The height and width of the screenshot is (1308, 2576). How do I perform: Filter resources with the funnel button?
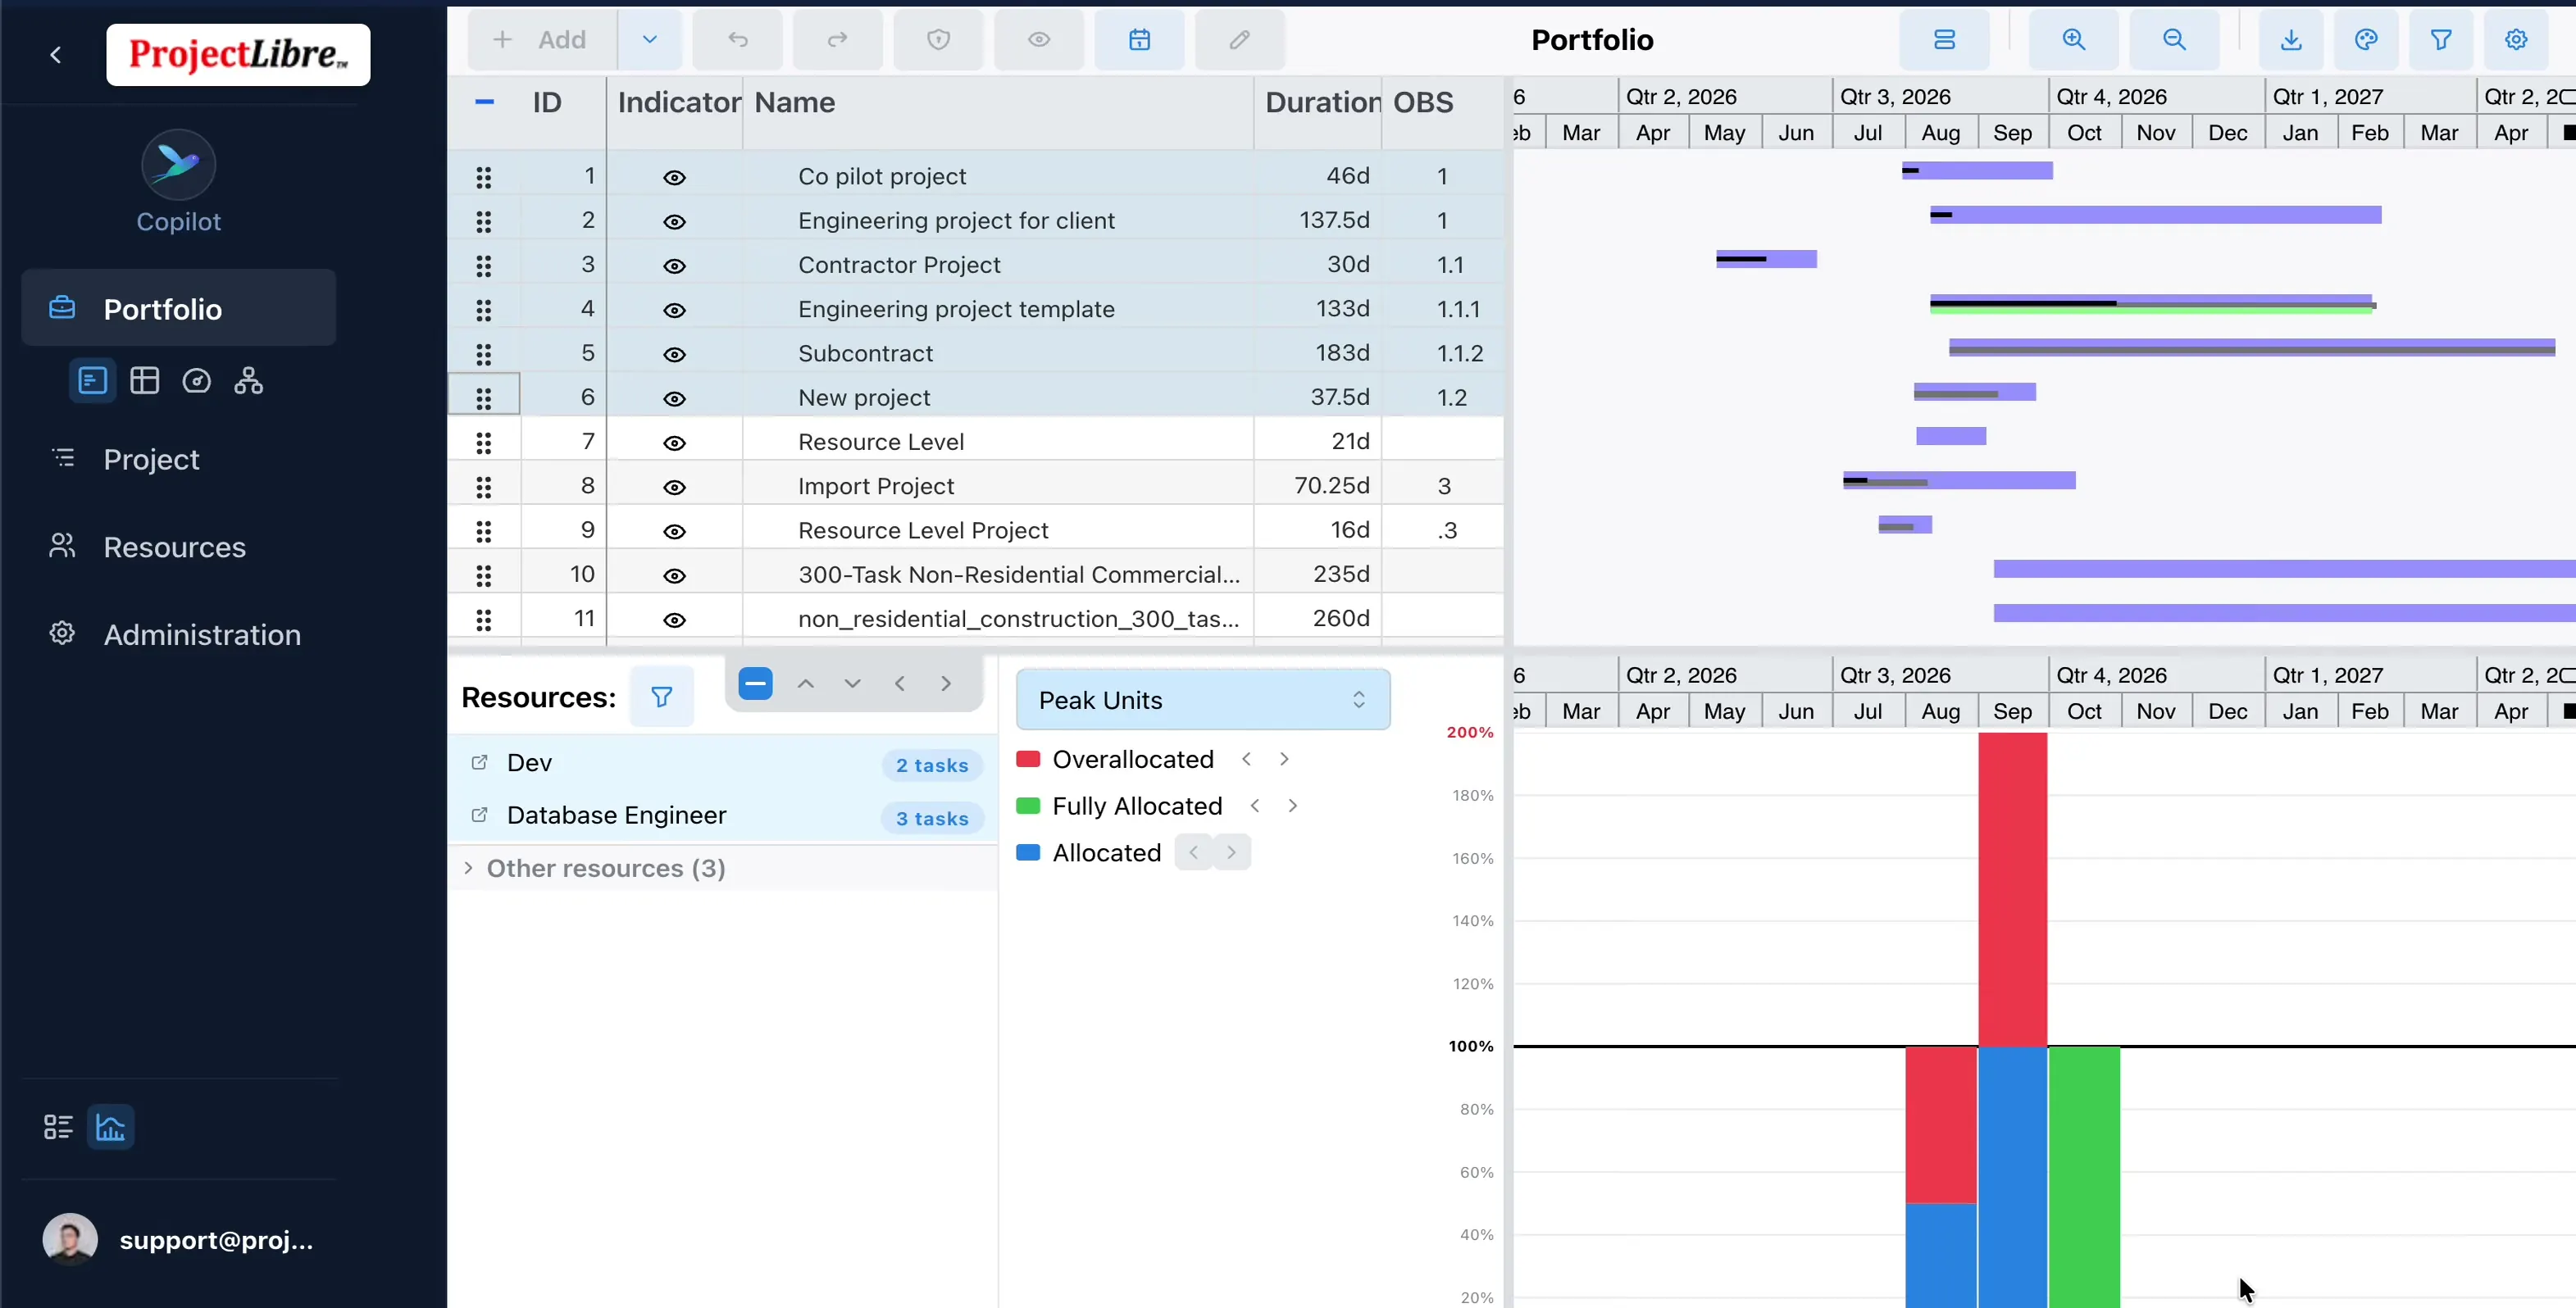[x=662, y=697]
